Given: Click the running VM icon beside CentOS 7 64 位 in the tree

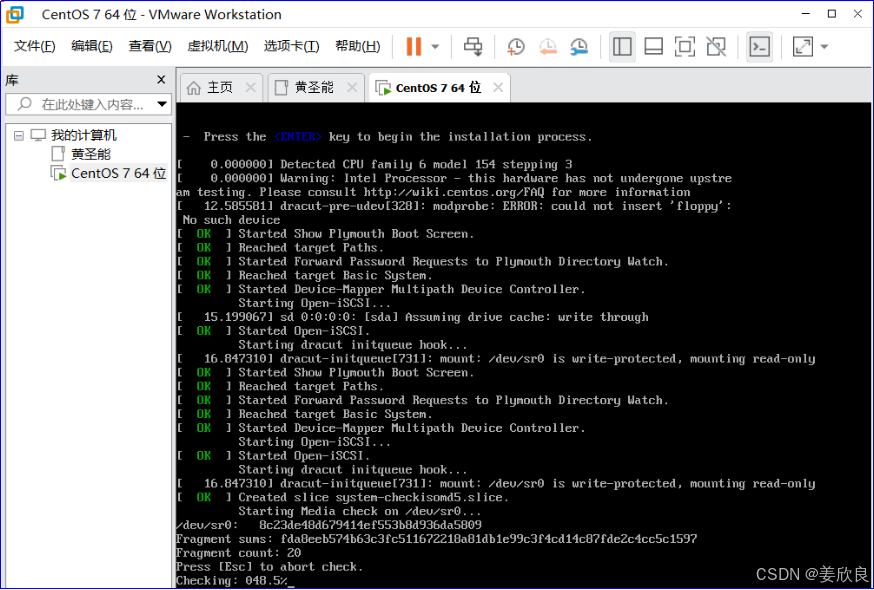Looking at the screenshot, I should click(x=59, y=173).
